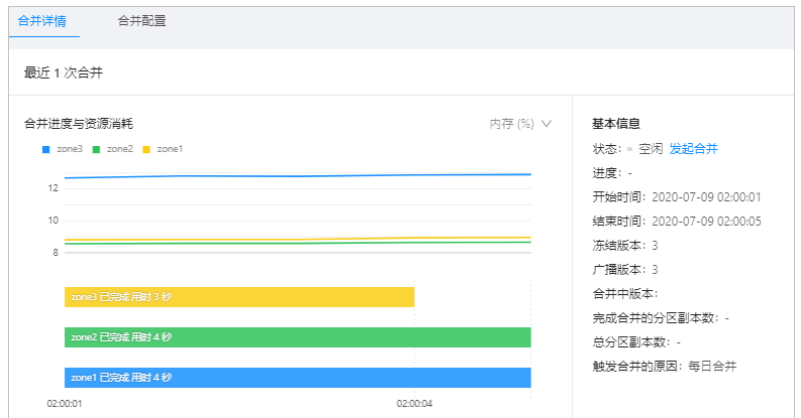
Task: Click the 基本信息 section title
Action: 616,124
